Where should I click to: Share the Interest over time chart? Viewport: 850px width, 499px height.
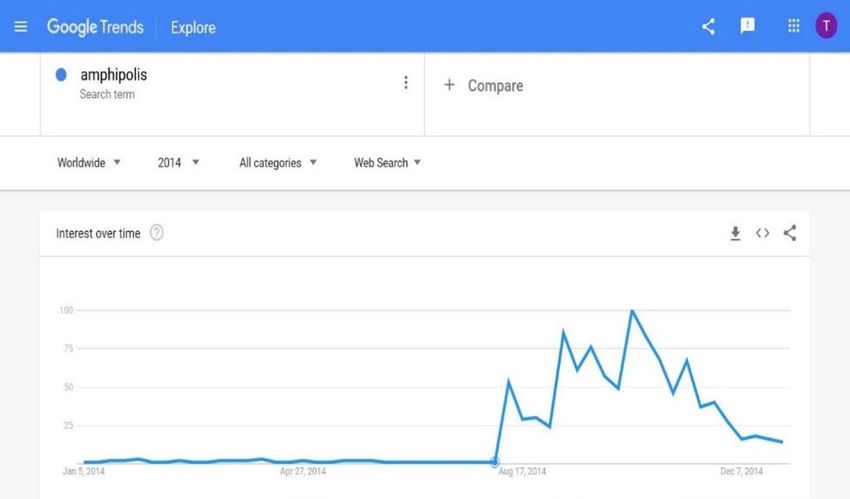click(790, 233)
